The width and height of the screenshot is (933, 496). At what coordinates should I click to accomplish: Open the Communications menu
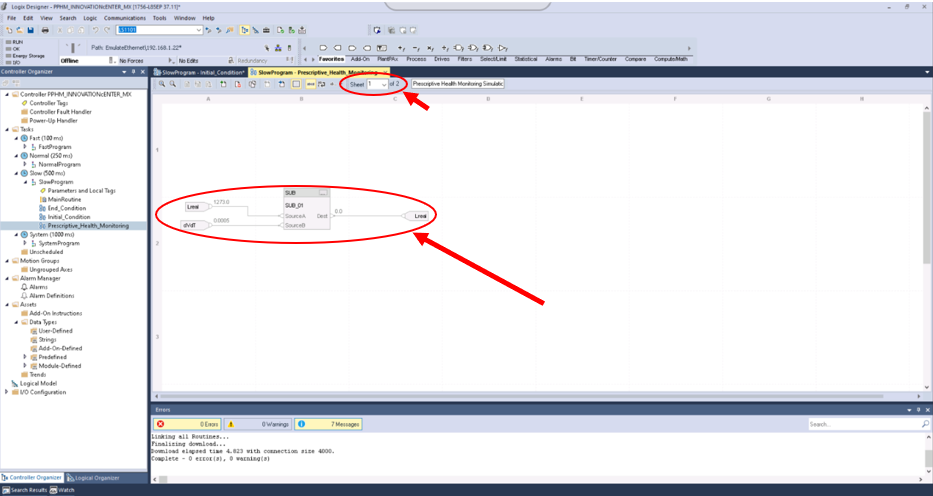pyautogui.click(x=124, y=18)
